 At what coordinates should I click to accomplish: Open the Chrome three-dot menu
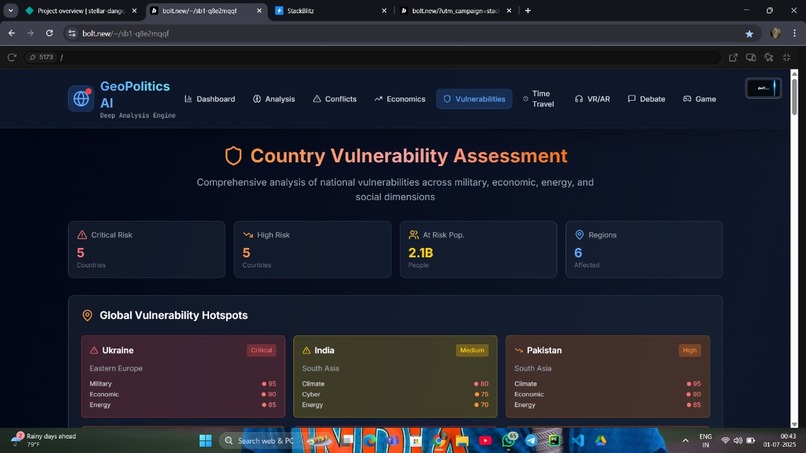[794, 33]
